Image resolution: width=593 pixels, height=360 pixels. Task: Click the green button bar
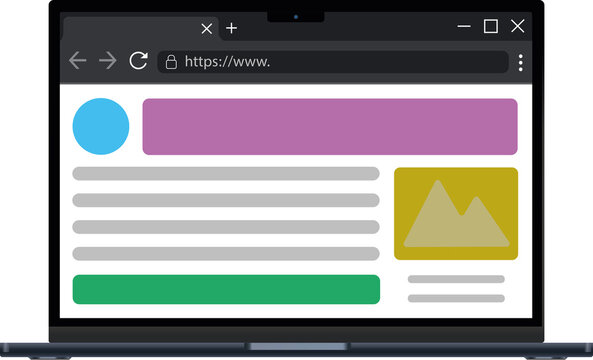tap(226, 289)
